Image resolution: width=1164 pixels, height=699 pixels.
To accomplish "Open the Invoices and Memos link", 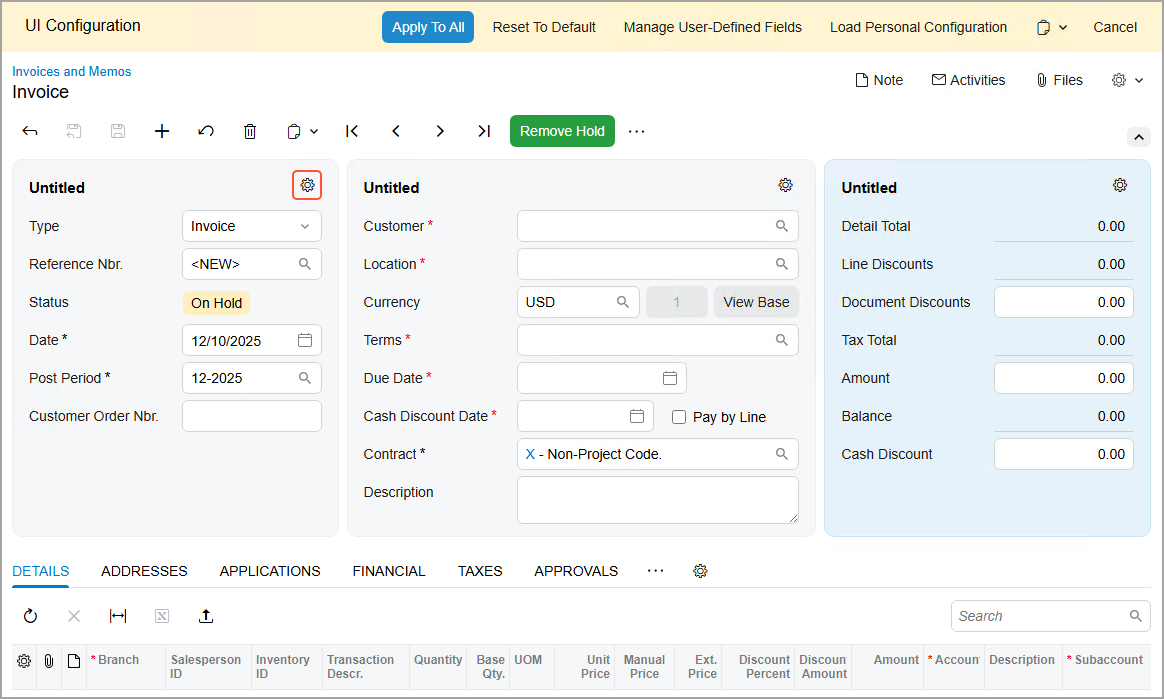I will [x=71, y=71].
